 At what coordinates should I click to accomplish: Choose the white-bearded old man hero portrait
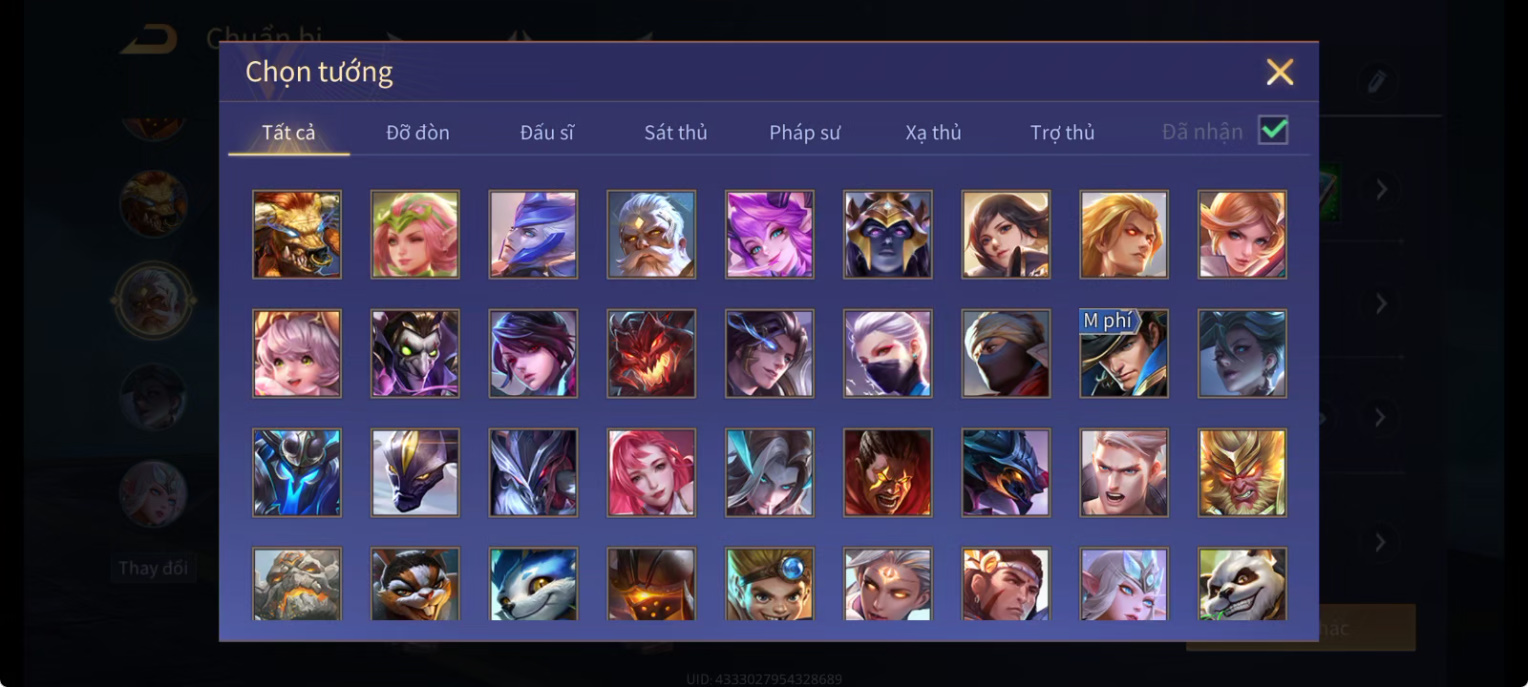[651, 234]
